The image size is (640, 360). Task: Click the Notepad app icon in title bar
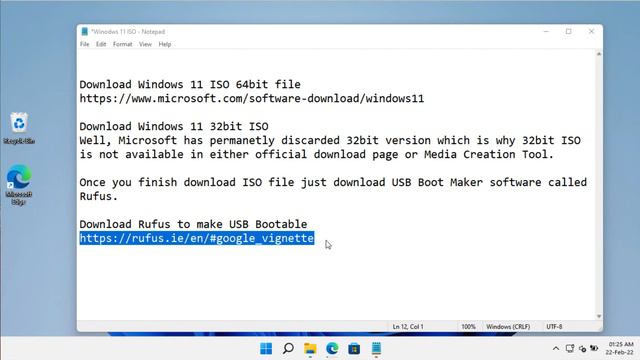coord(84,31)
